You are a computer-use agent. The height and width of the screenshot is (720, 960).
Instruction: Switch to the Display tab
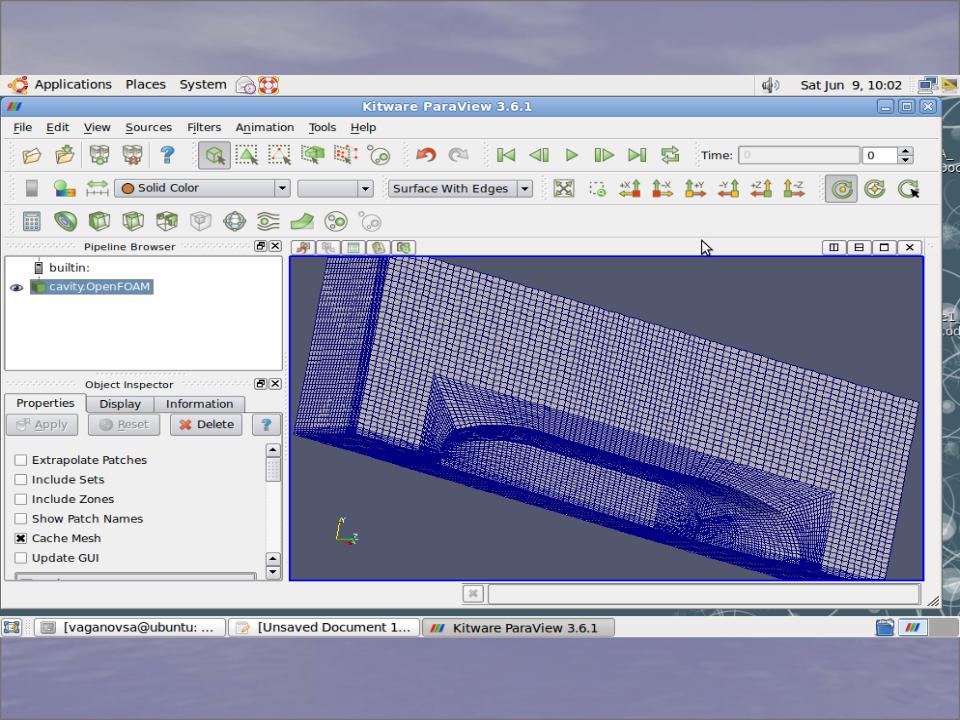point(120,404)
